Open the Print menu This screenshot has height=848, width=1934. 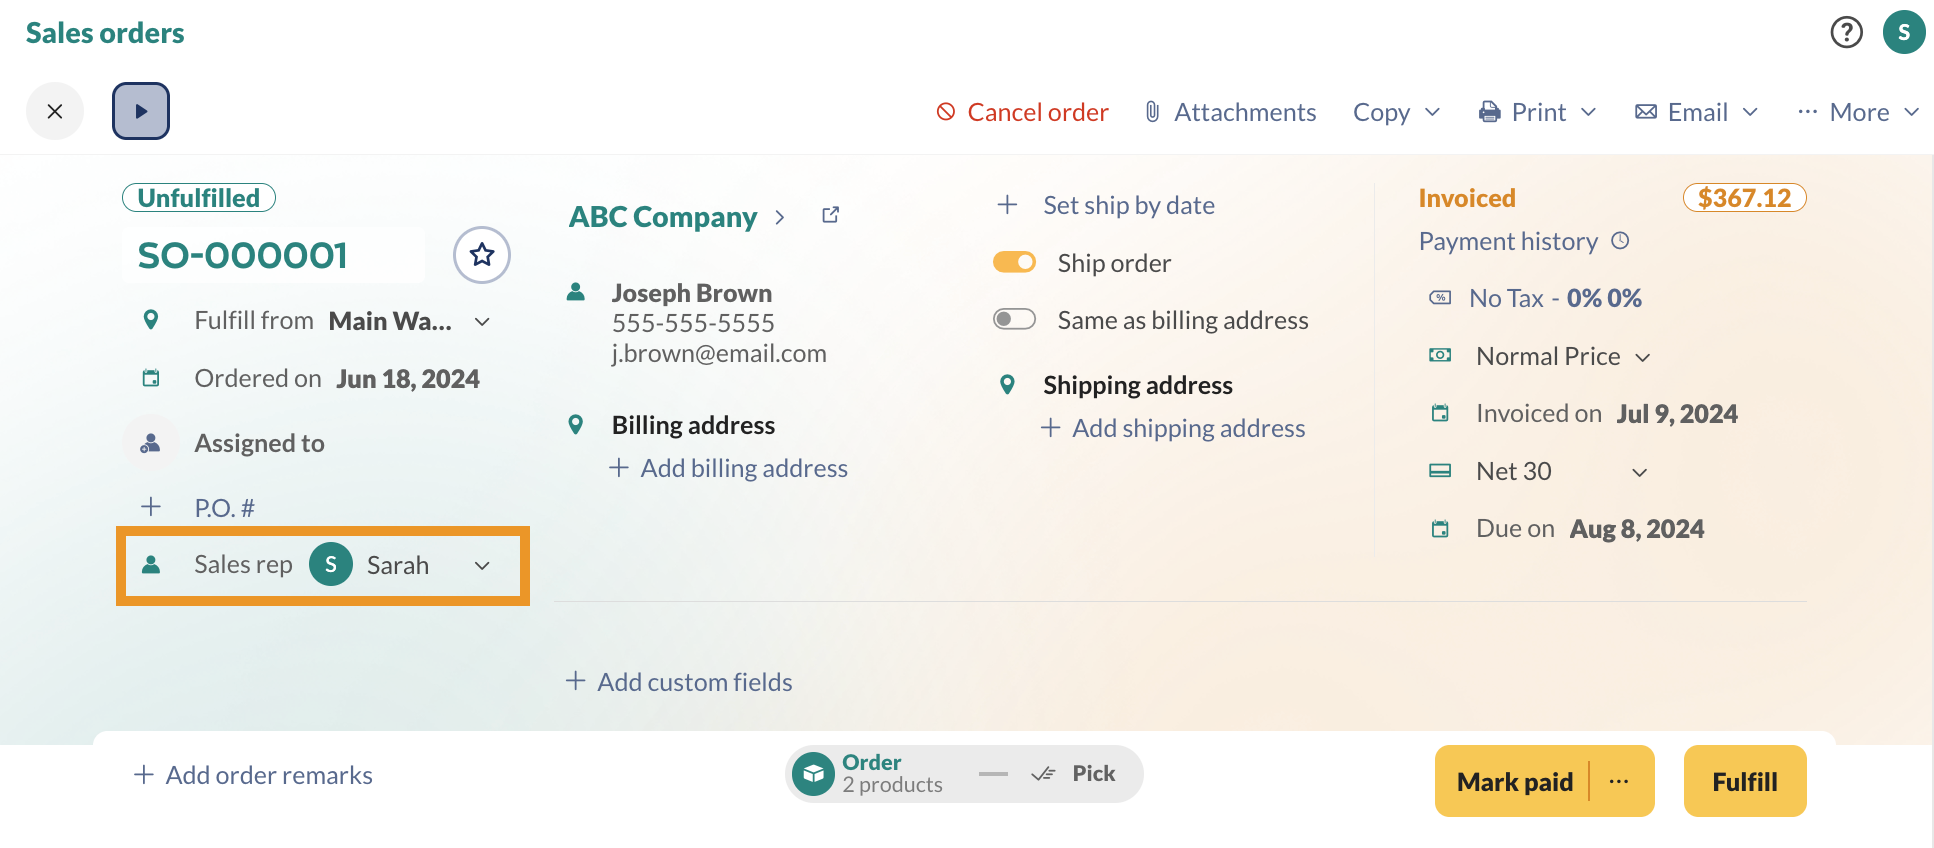(x=1538, y=112)
